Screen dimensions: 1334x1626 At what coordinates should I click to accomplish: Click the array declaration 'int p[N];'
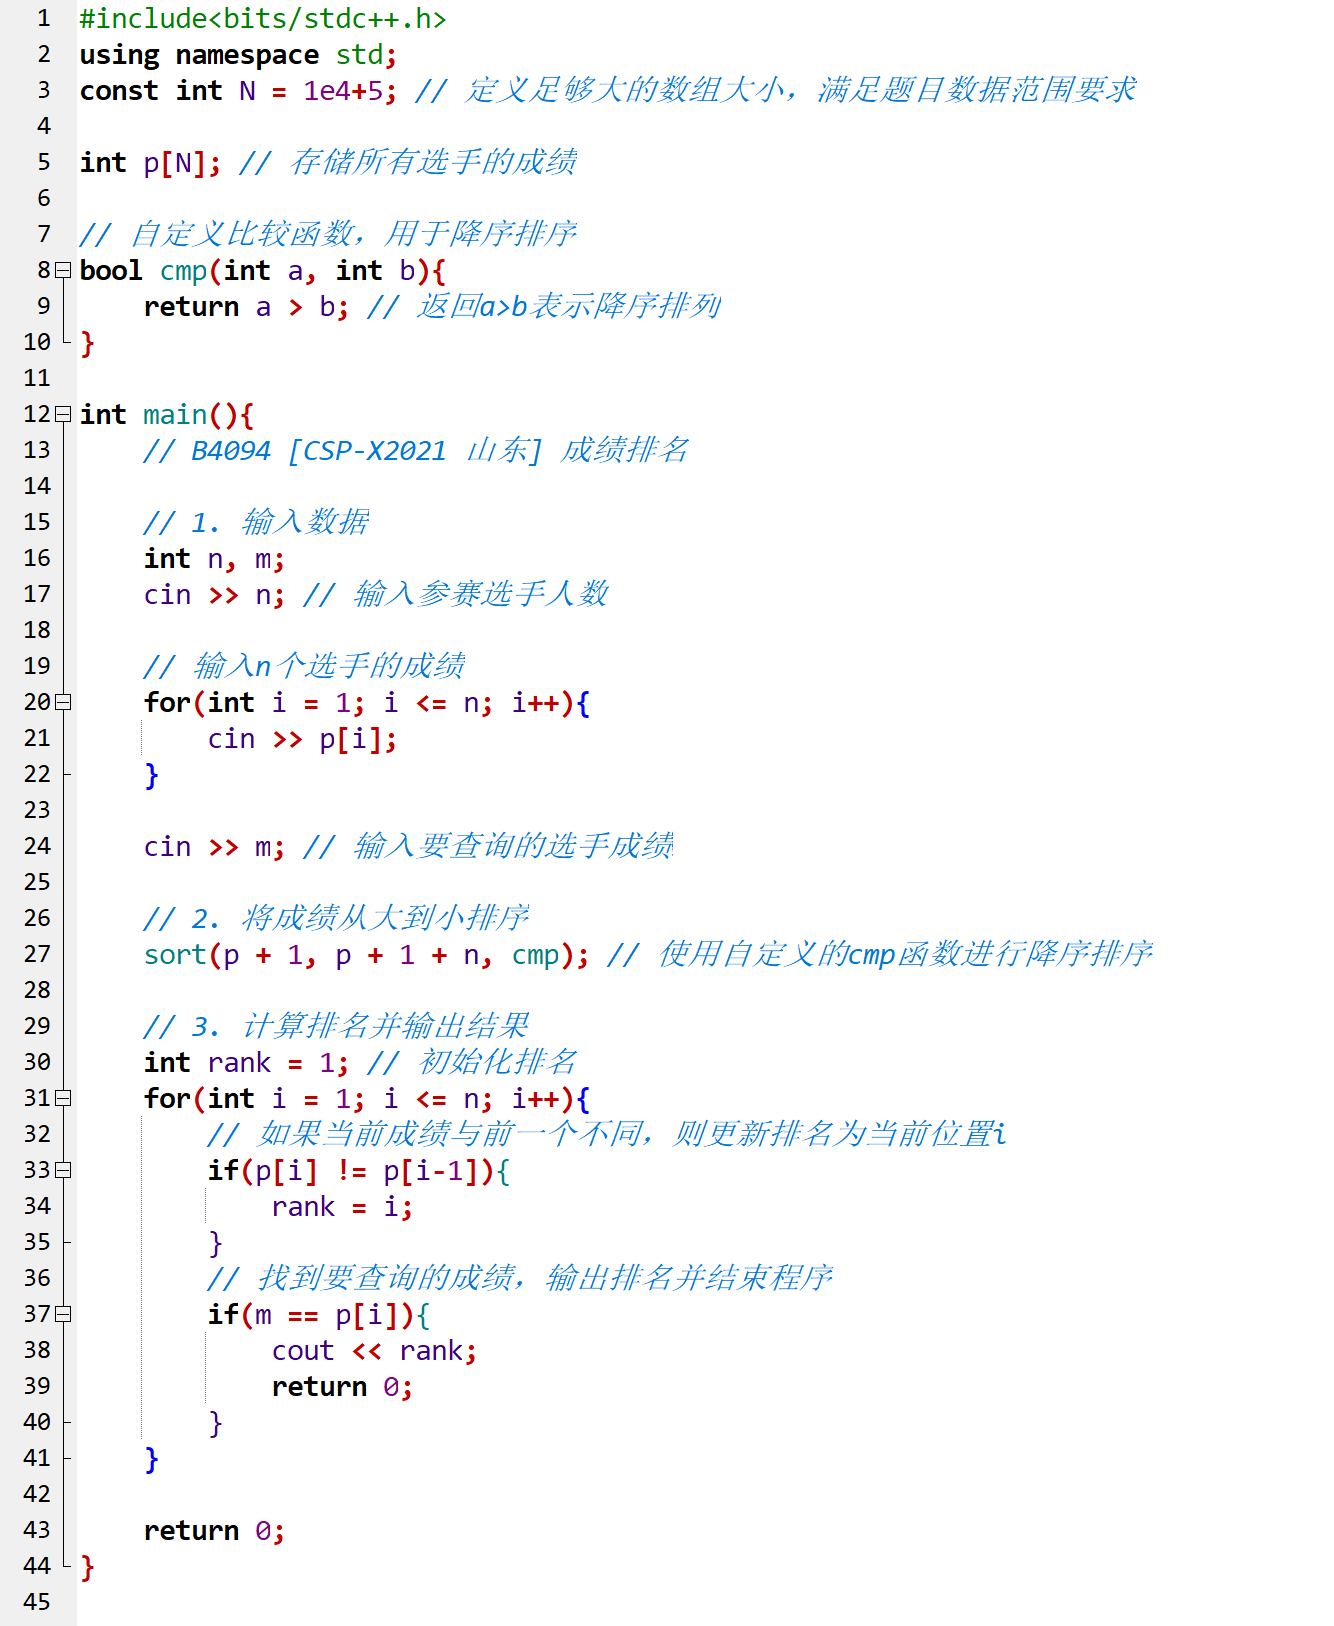[150, 163]
